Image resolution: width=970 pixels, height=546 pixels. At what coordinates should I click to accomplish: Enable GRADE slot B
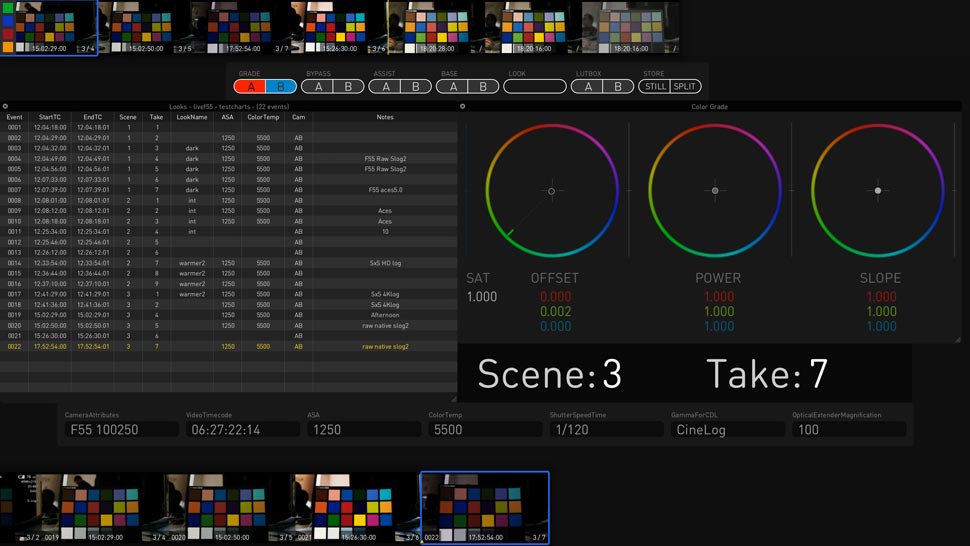point(281,87)
